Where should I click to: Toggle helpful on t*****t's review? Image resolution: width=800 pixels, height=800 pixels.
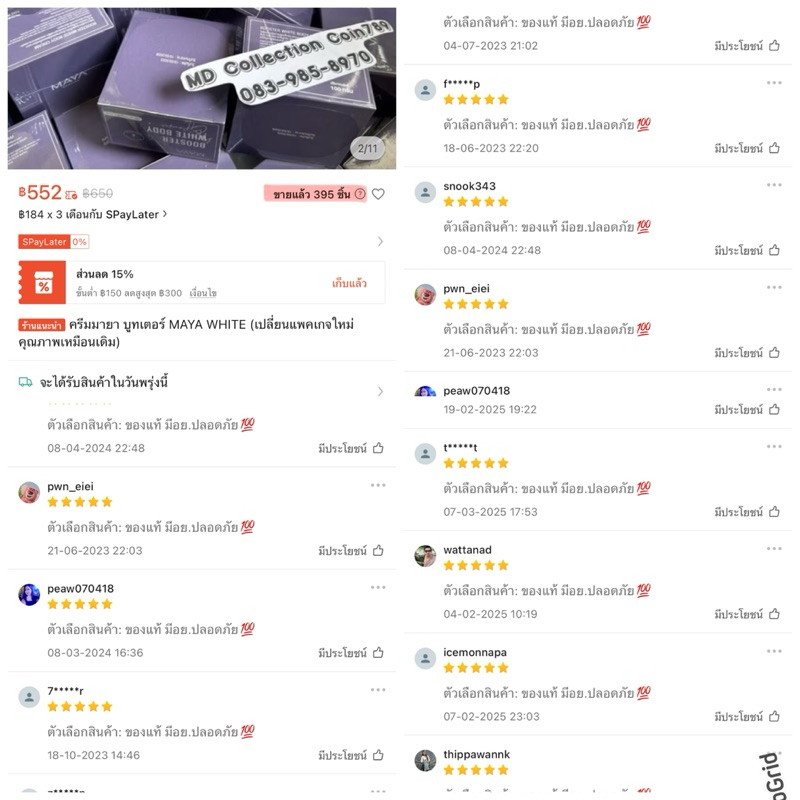tap(774, 512)
